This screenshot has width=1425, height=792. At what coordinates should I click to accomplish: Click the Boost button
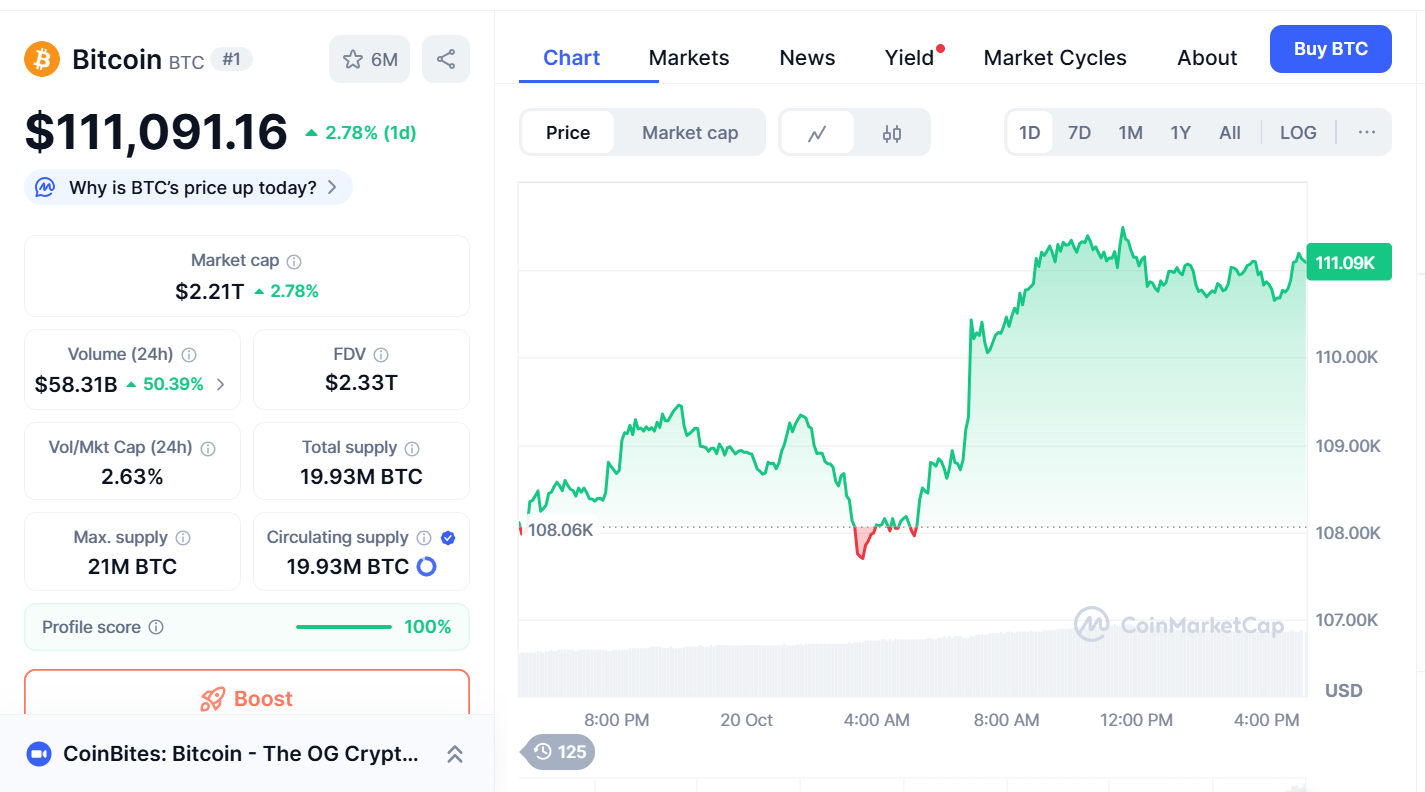[x=247, y=698]
